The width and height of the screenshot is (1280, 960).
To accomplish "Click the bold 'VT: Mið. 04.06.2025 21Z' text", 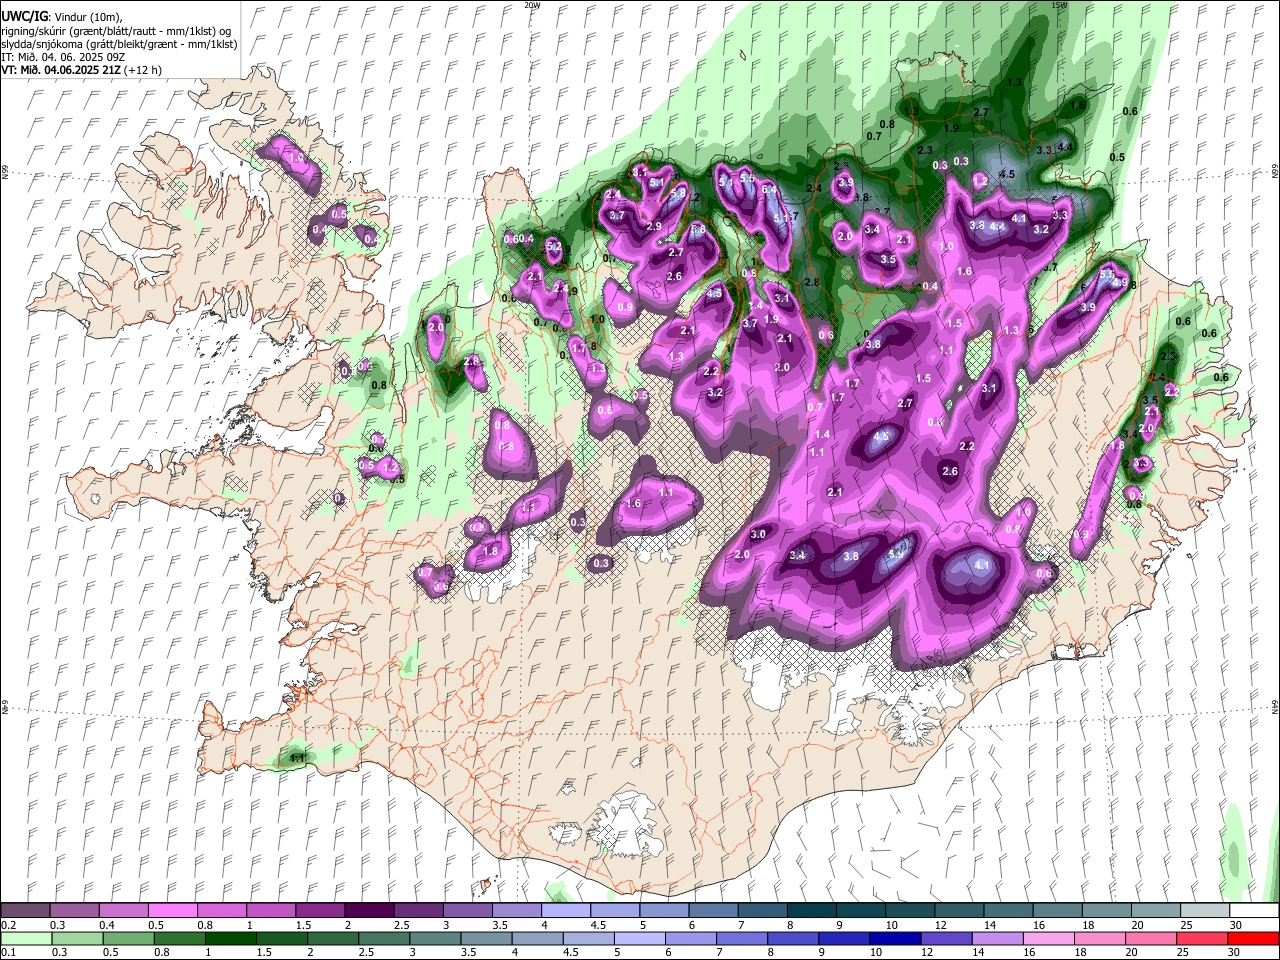I will click(x=60, y=70).
